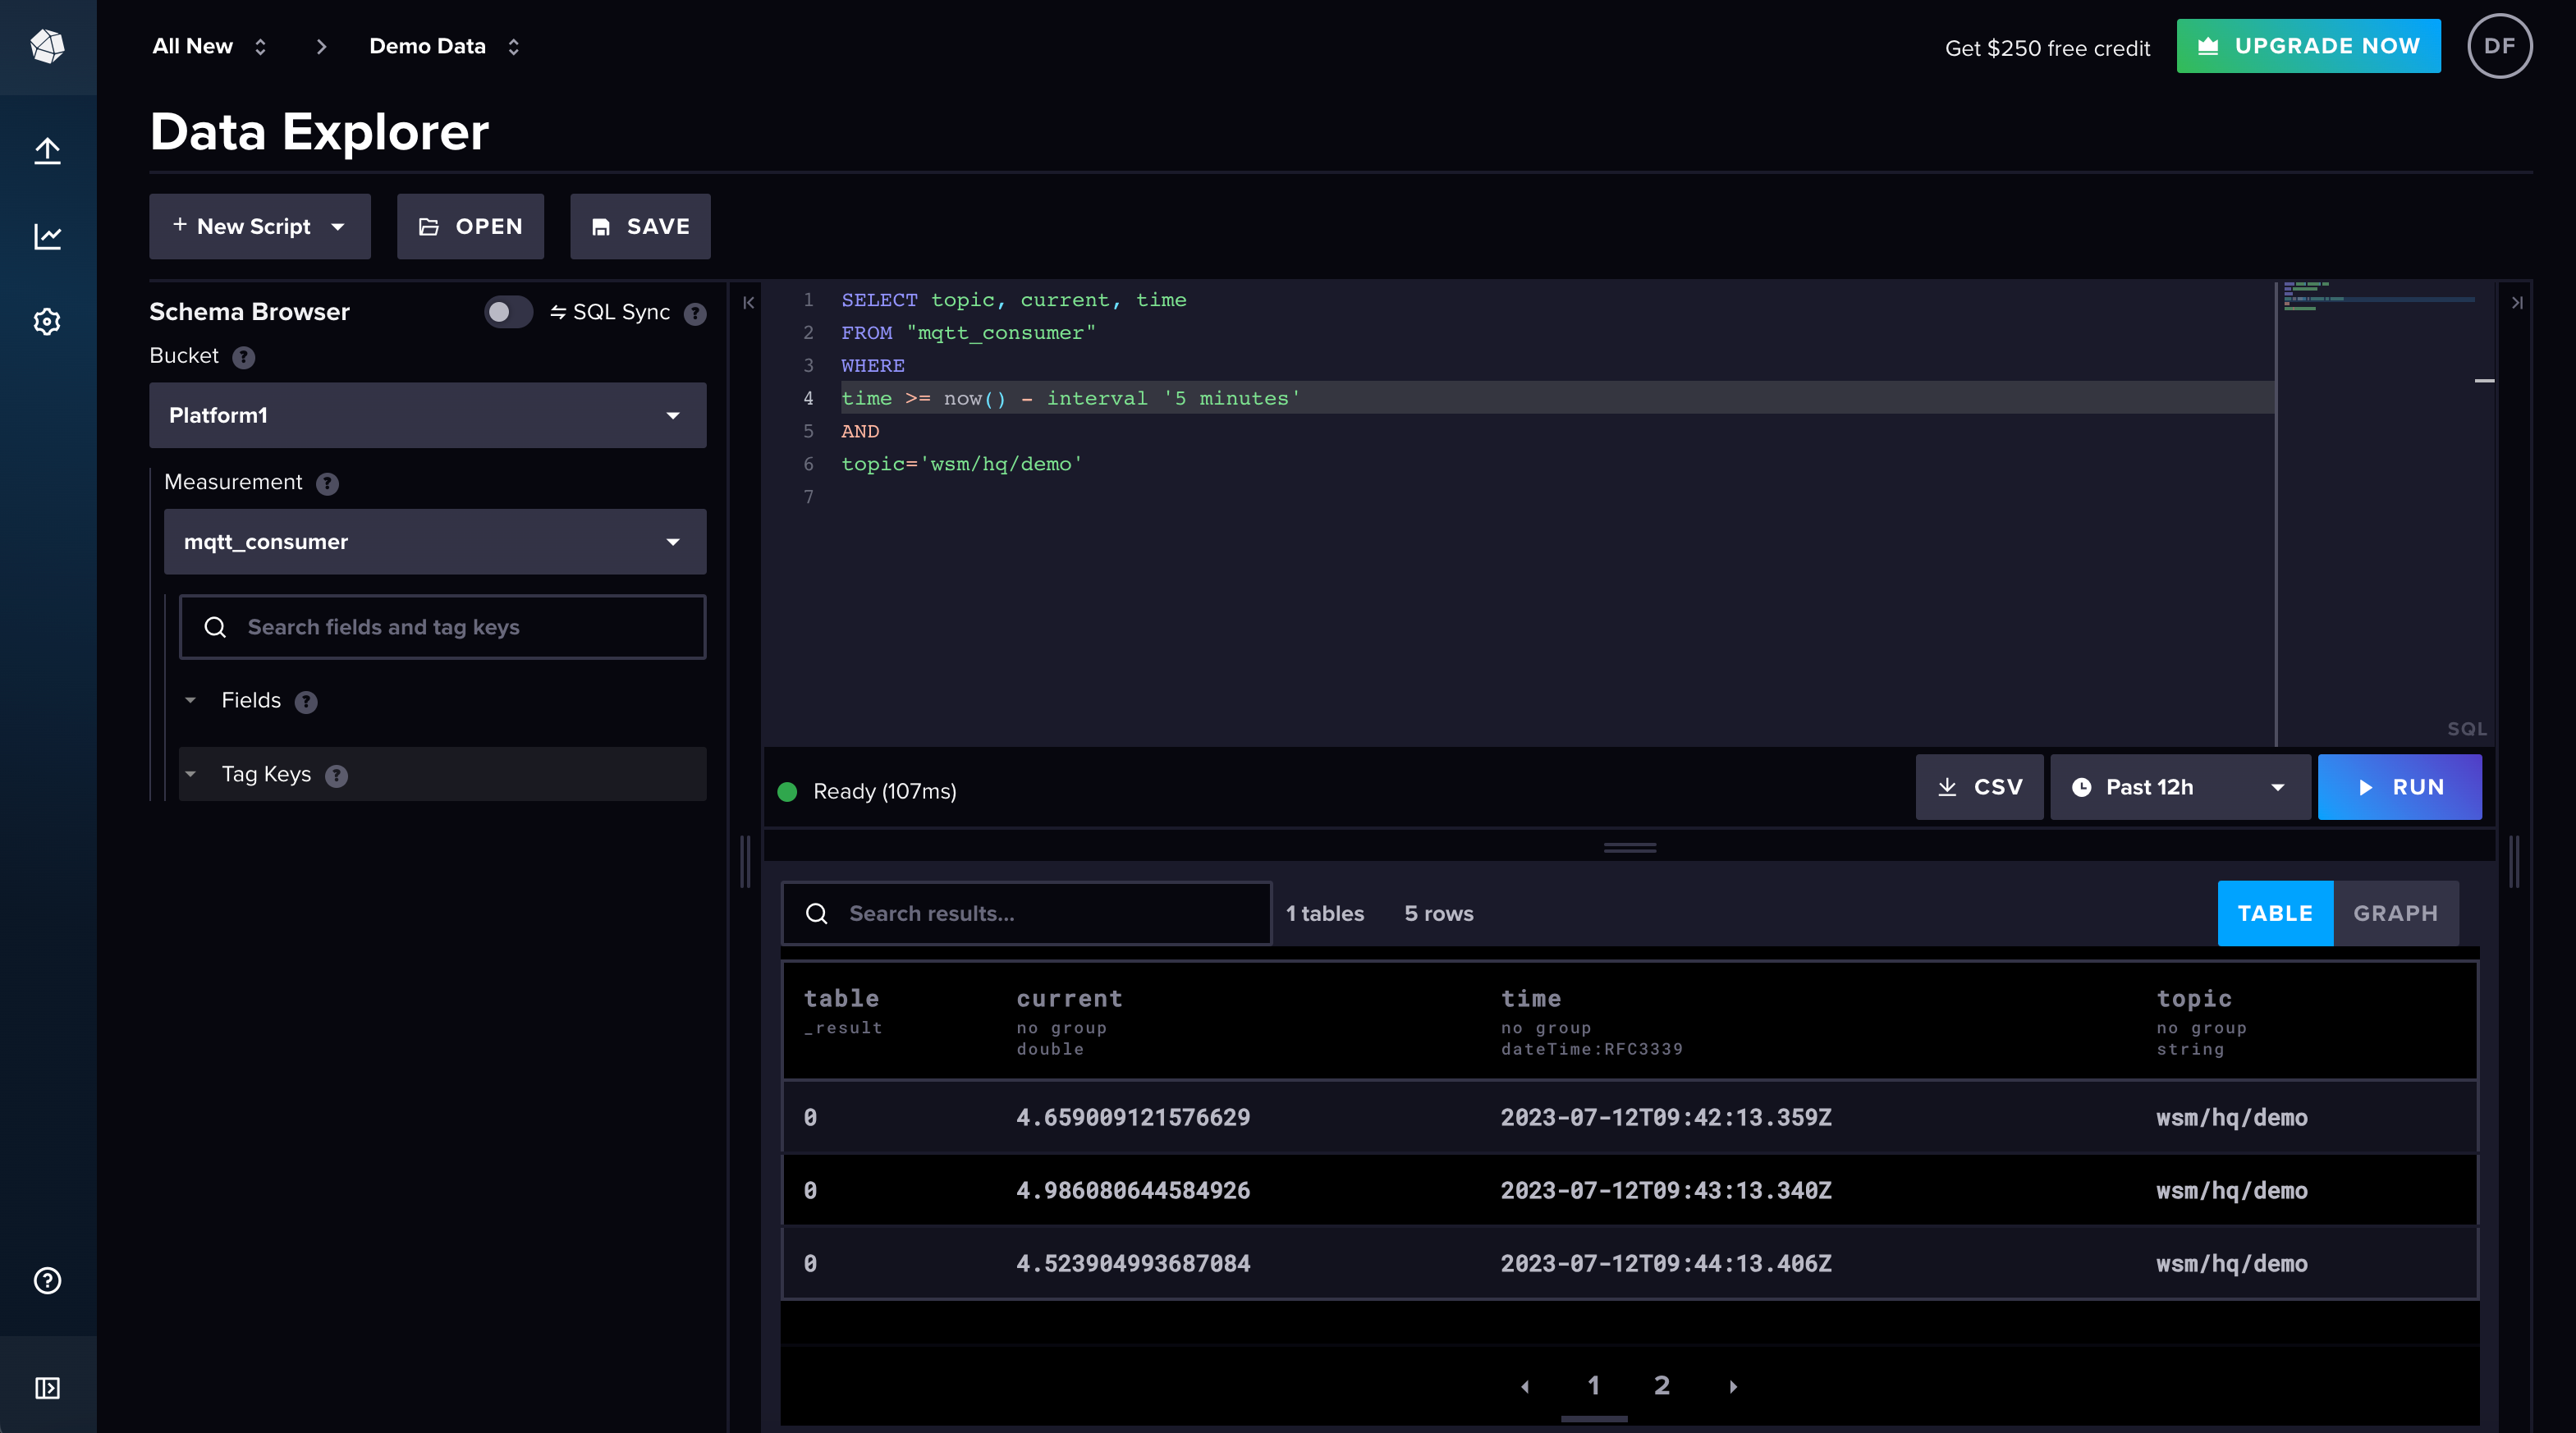Open the Data Explorer graph icon in sidebar
The width and height of the screenshot is (2576, 1433).
[47, 237]
